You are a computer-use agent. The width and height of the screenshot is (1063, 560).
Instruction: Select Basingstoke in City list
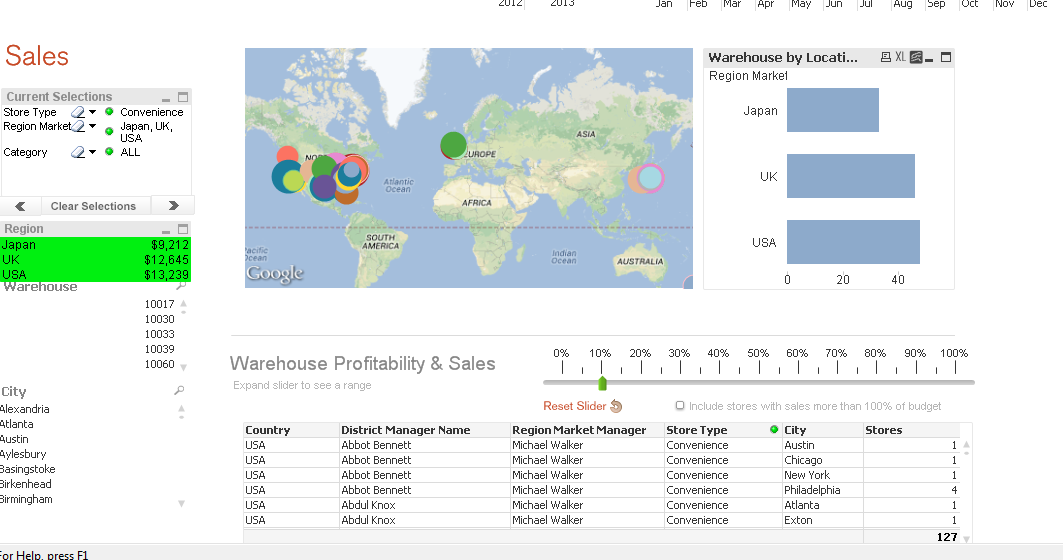coord(27,469)
